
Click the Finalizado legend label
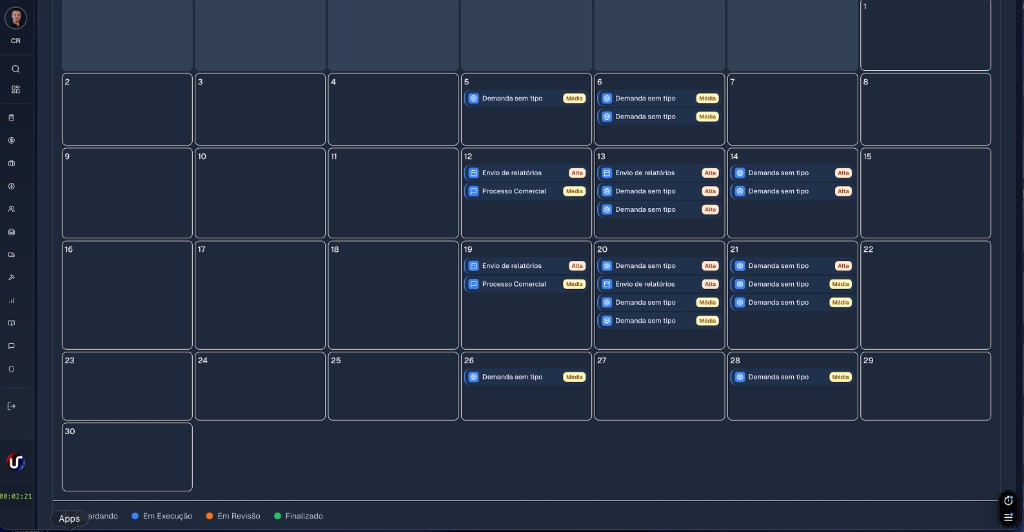304,516
